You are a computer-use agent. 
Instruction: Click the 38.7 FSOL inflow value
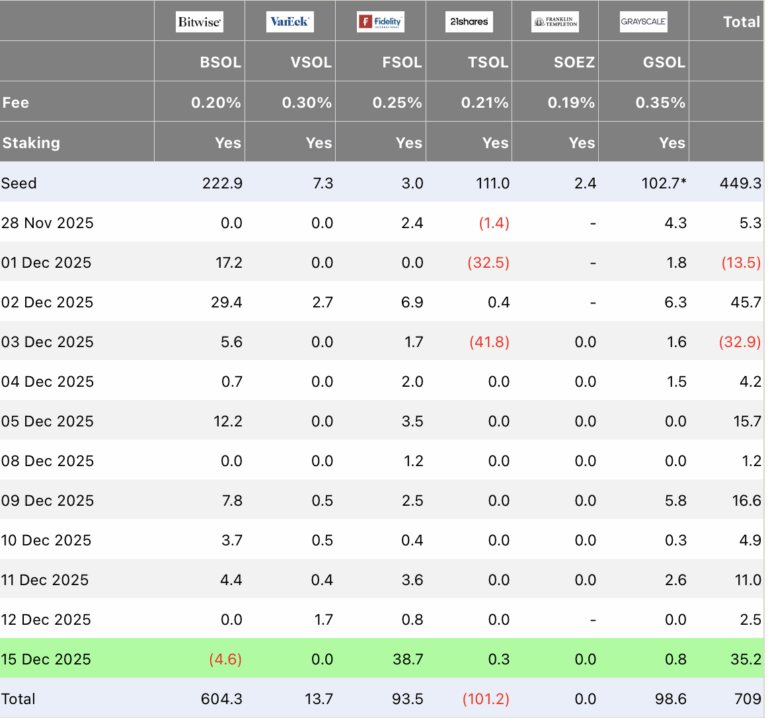409,659
